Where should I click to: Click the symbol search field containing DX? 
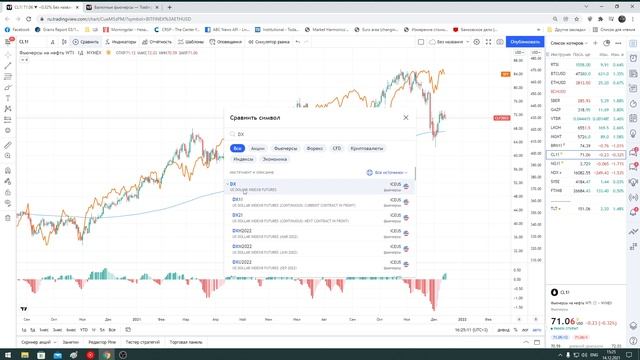320,134
